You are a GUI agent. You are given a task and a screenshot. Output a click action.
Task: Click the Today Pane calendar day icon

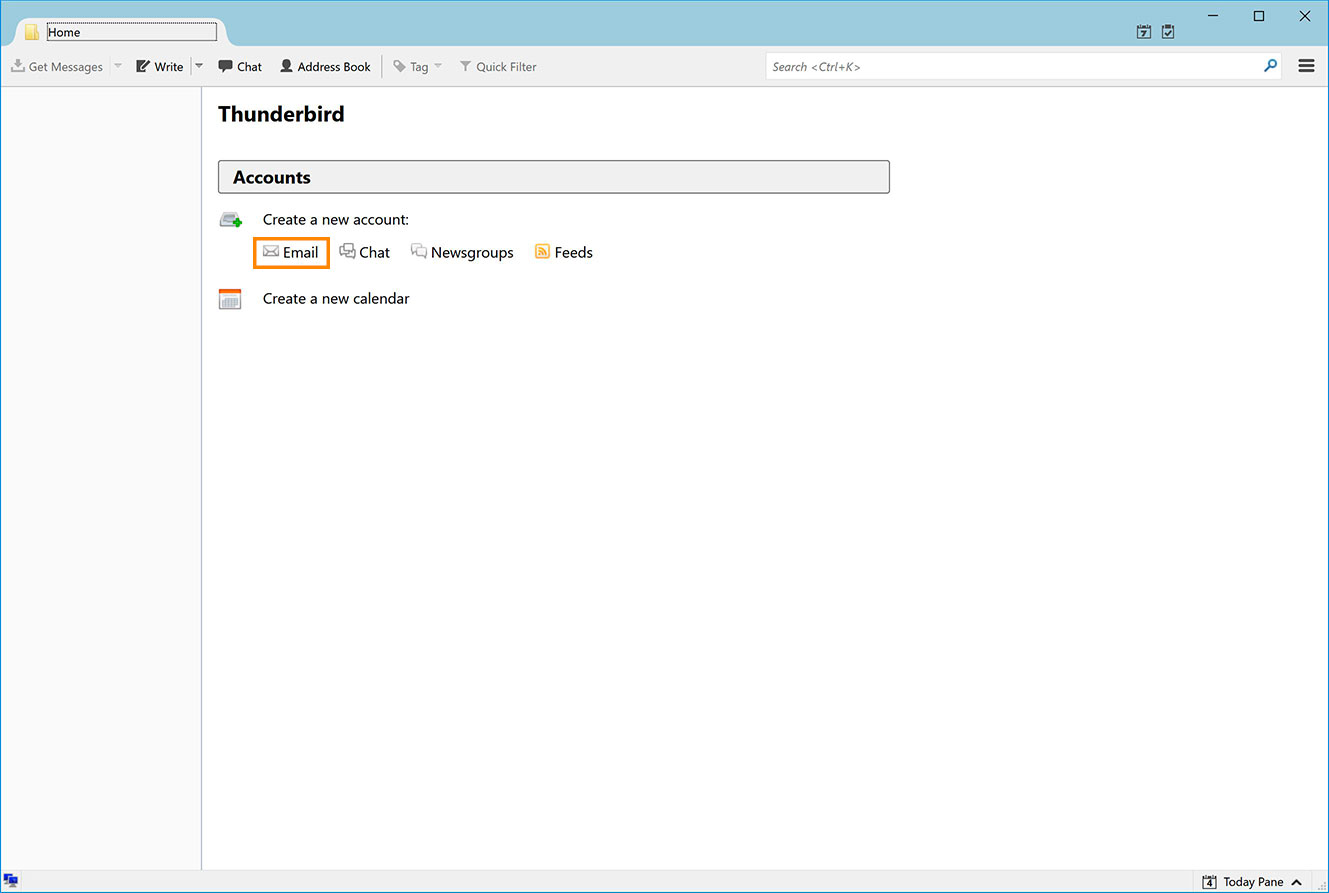click(x=1209, y=882)
